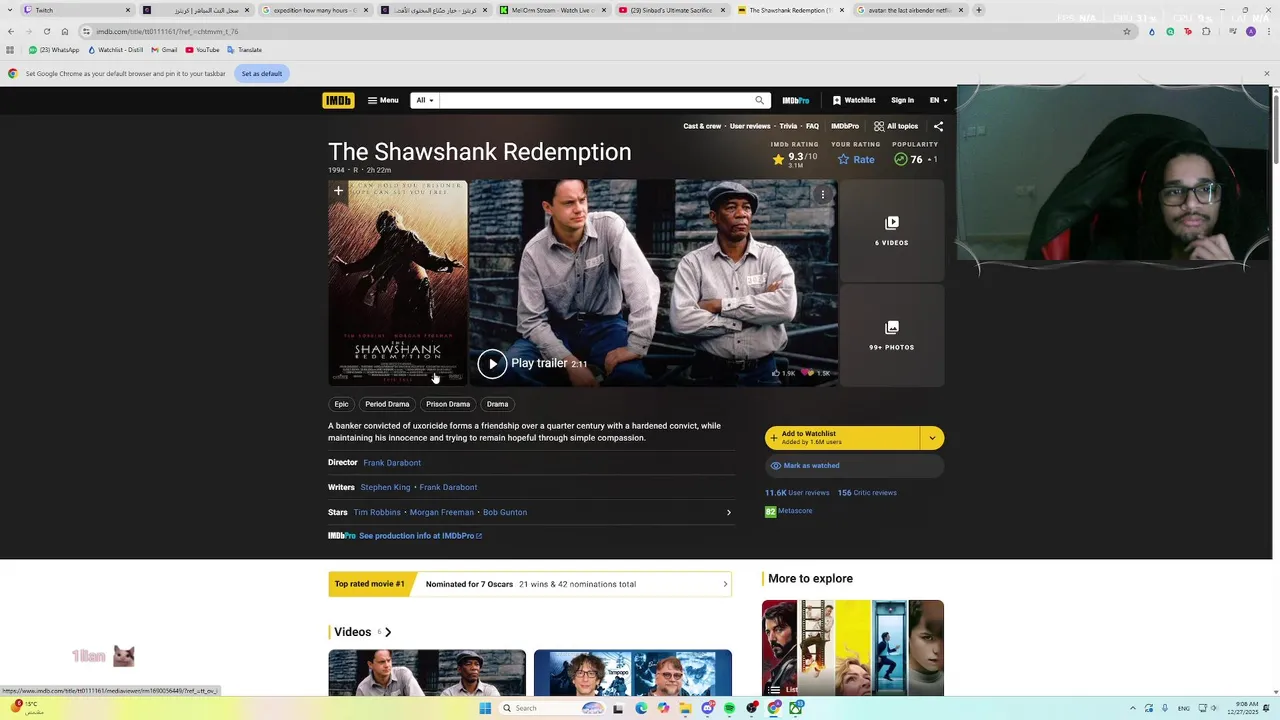This screenshot has width=1280, height=720.
Task: Expand the awards row chevron
Action: tap(725, 584)
